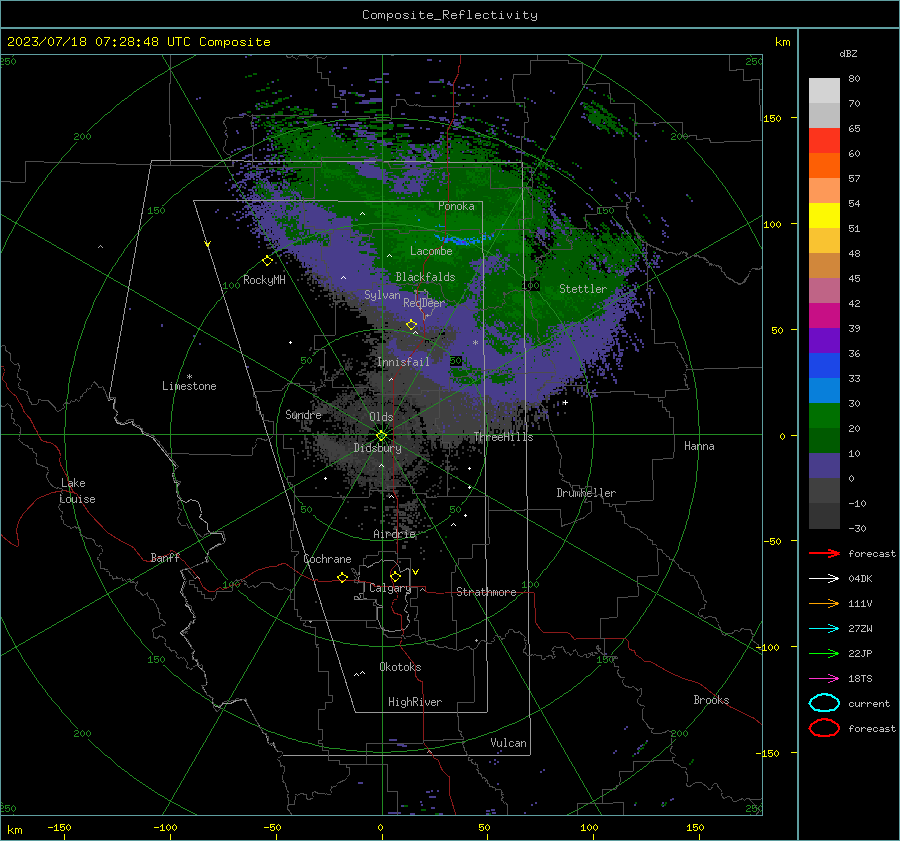Click the word current in legend
The width and height of the screenshot is (900, 841).
tap(869, 703)
